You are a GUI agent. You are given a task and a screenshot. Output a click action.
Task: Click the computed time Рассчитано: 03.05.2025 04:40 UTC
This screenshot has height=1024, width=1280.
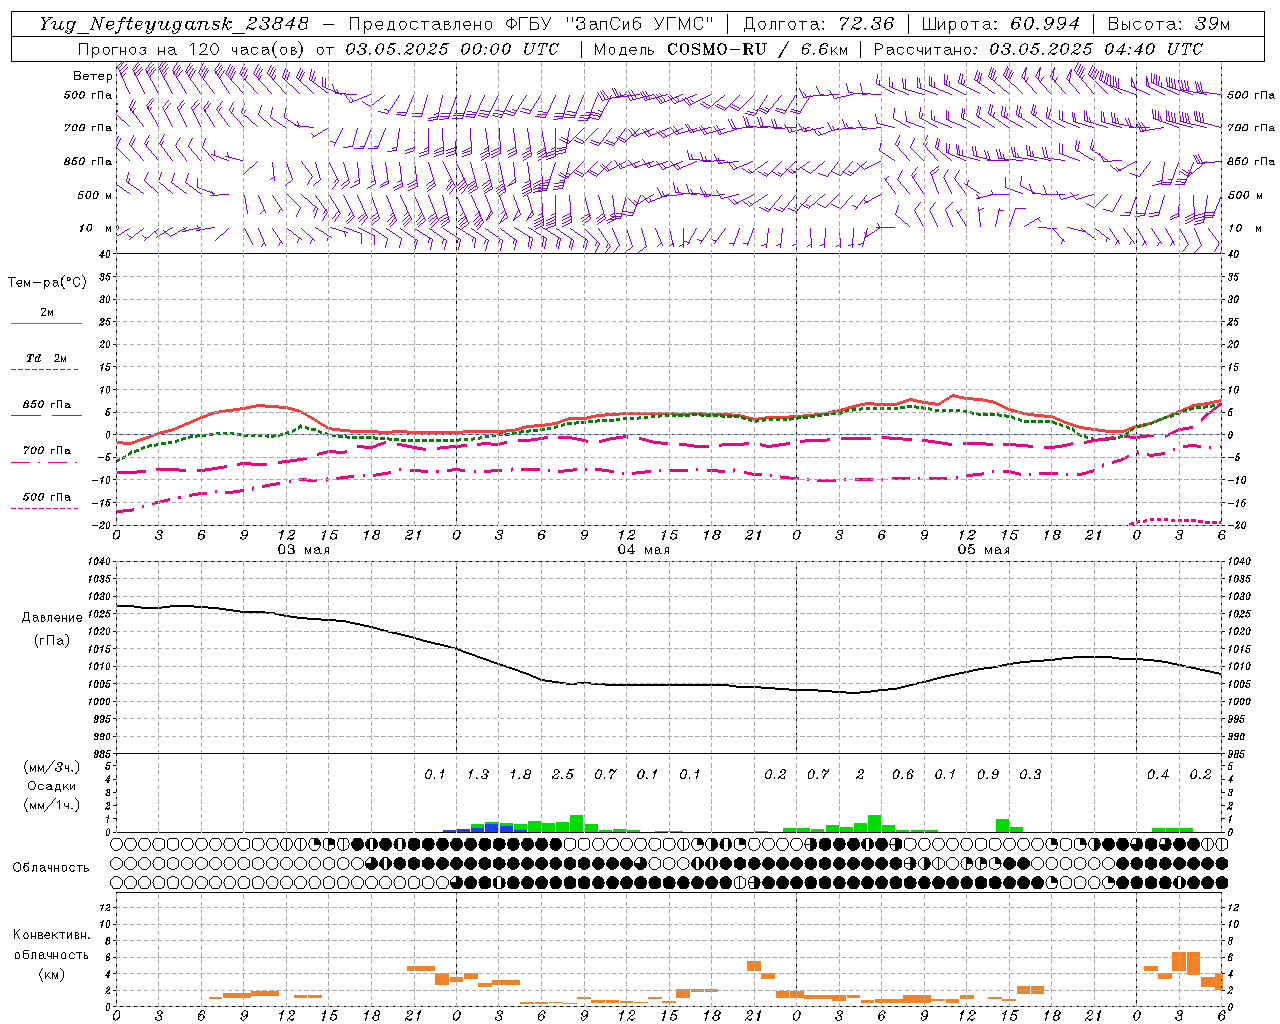pos(1038,49)
